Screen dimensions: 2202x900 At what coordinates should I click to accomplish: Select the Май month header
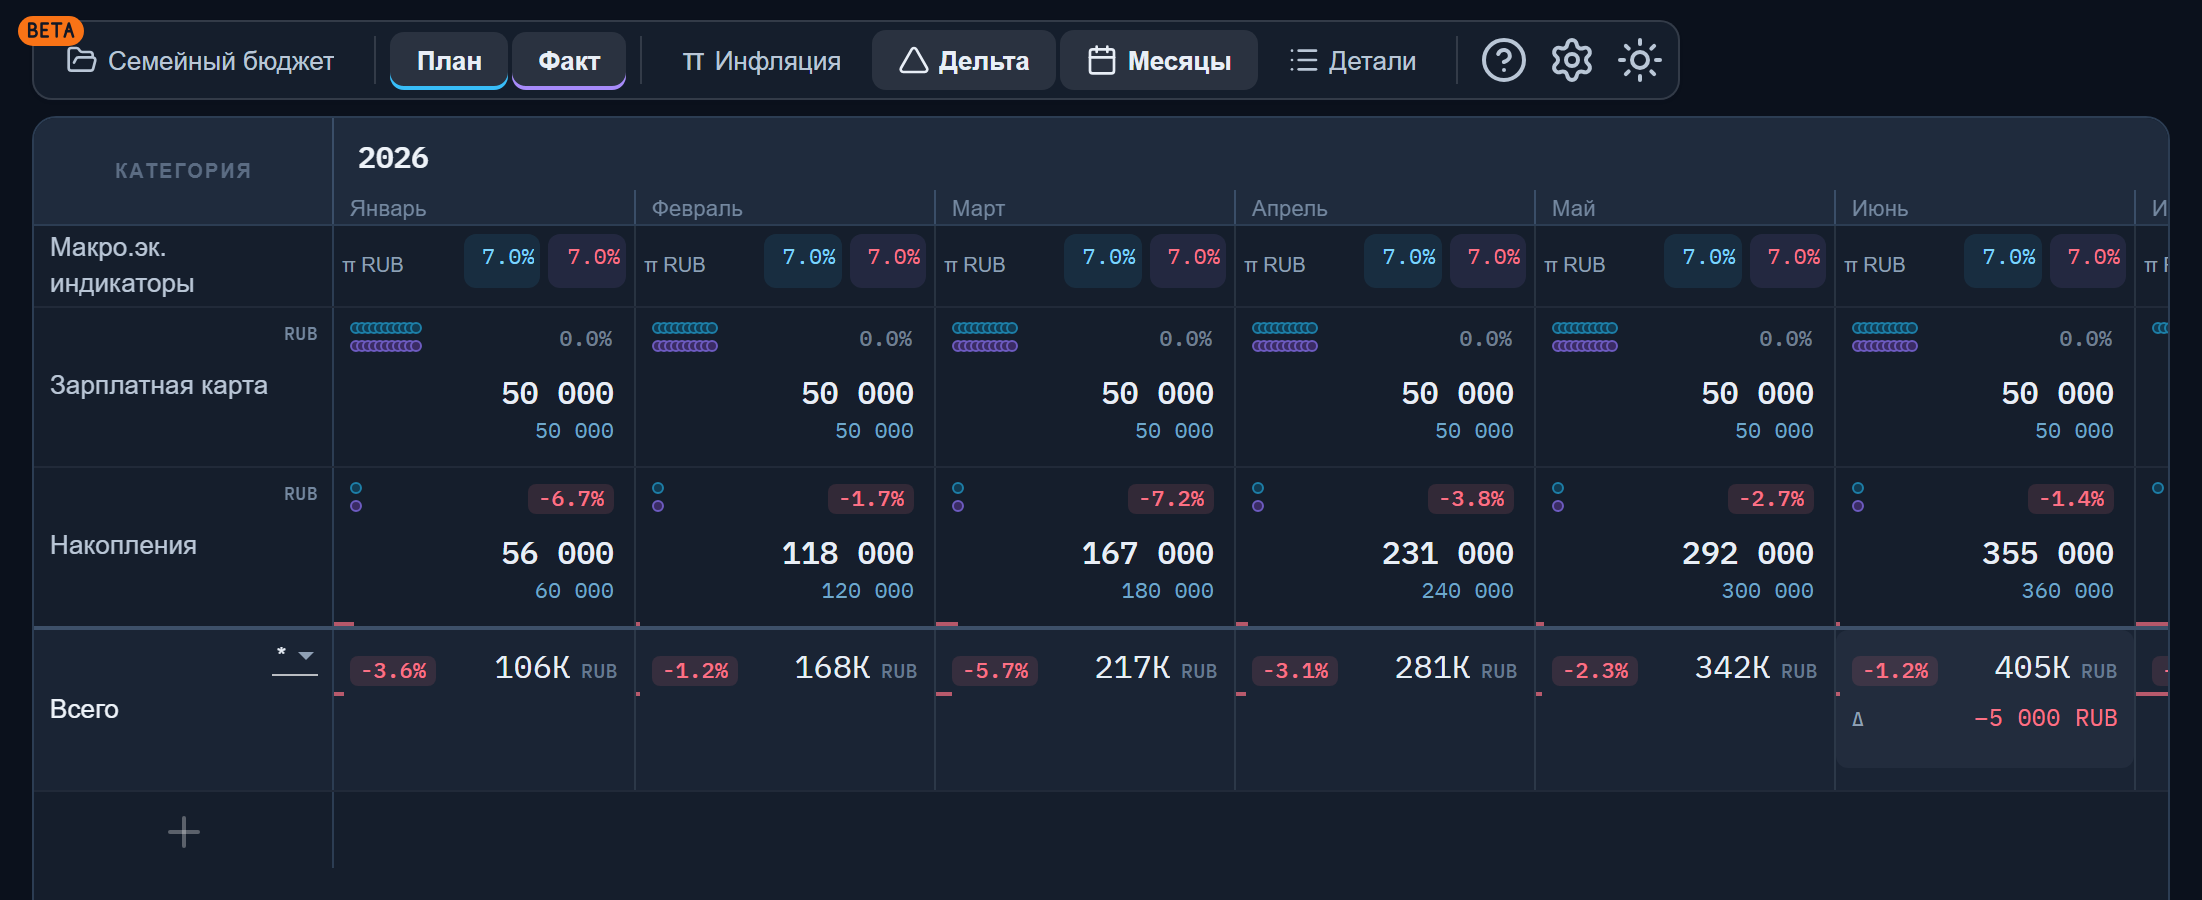tap(1573, 208)
